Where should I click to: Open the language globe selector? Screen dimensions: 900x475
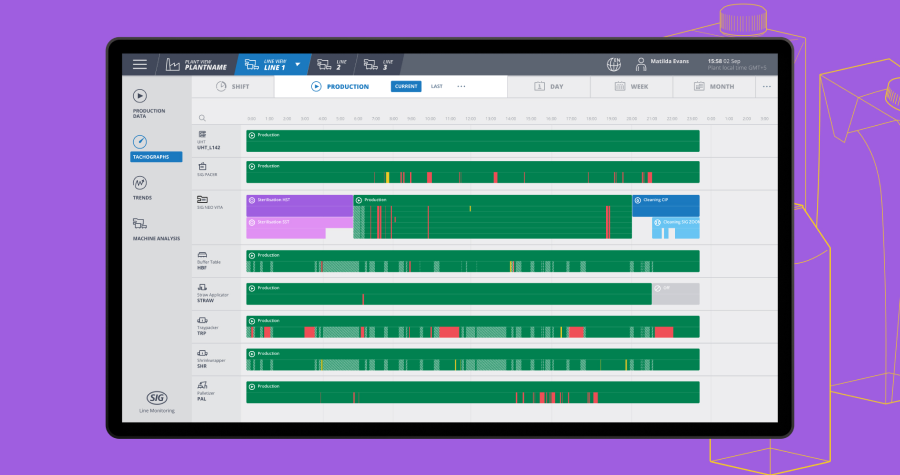coord(614,64)
